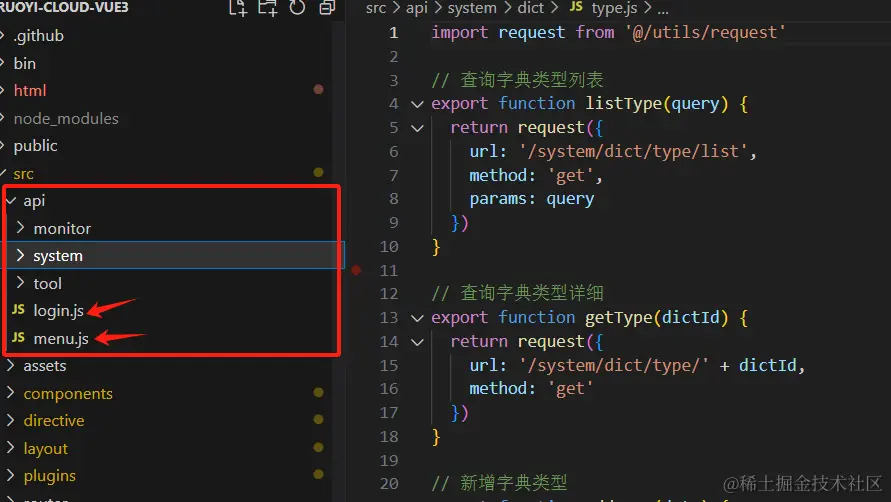Viewport: 891px width, 502px height.
Task: Select the src folder
Action: (x=23, y=173)
